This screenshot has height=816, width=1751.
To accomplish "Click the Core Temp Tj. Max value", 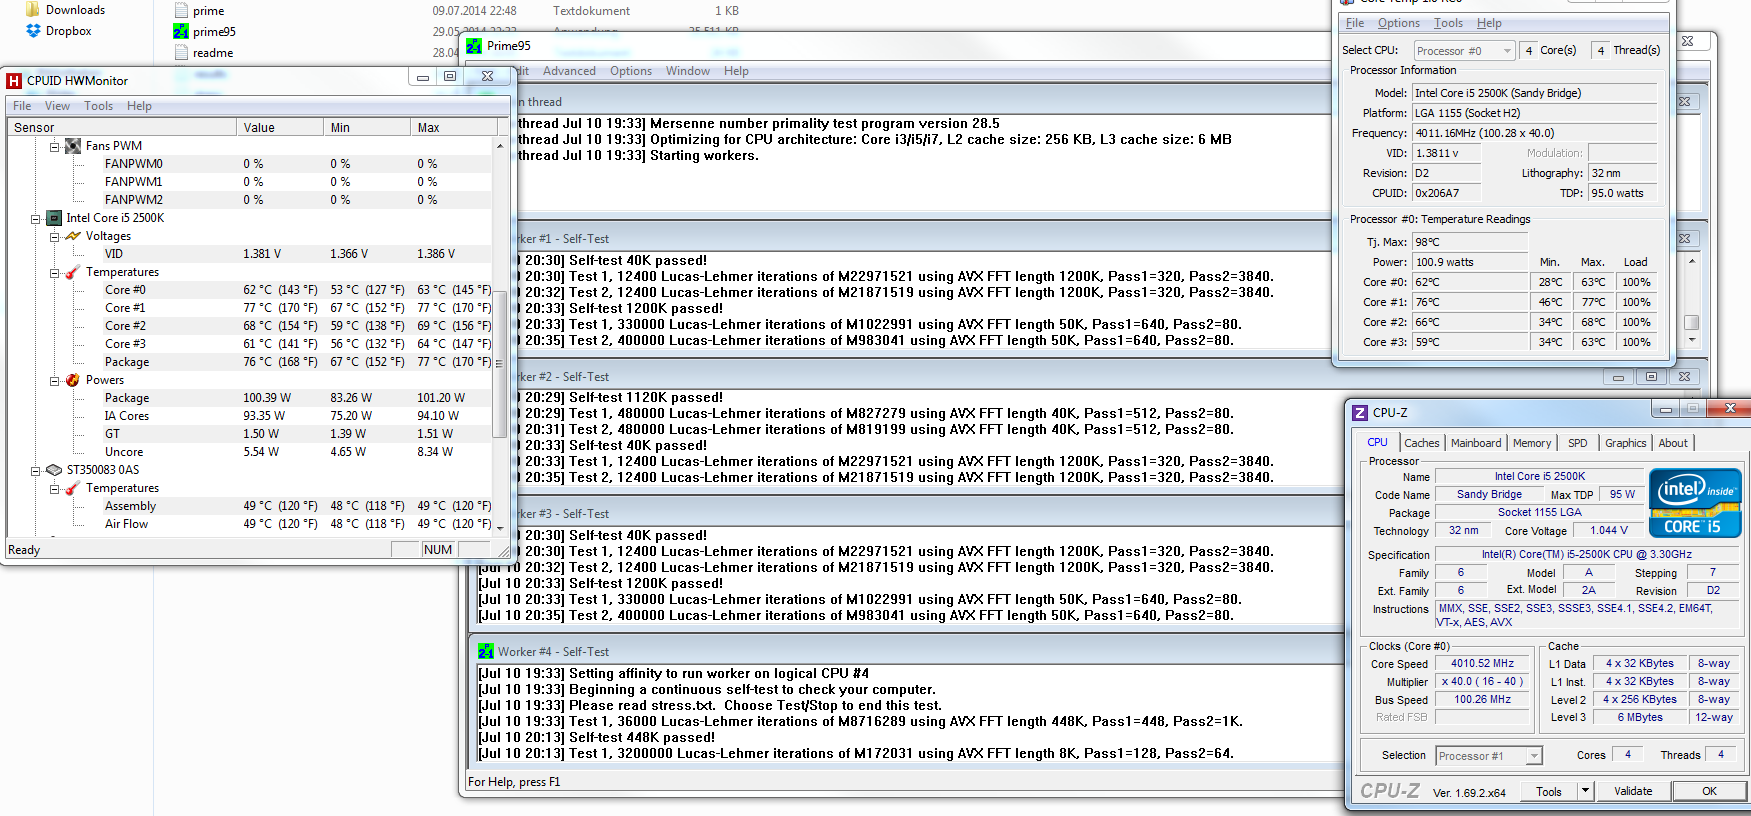I will tap(1469, 242).
